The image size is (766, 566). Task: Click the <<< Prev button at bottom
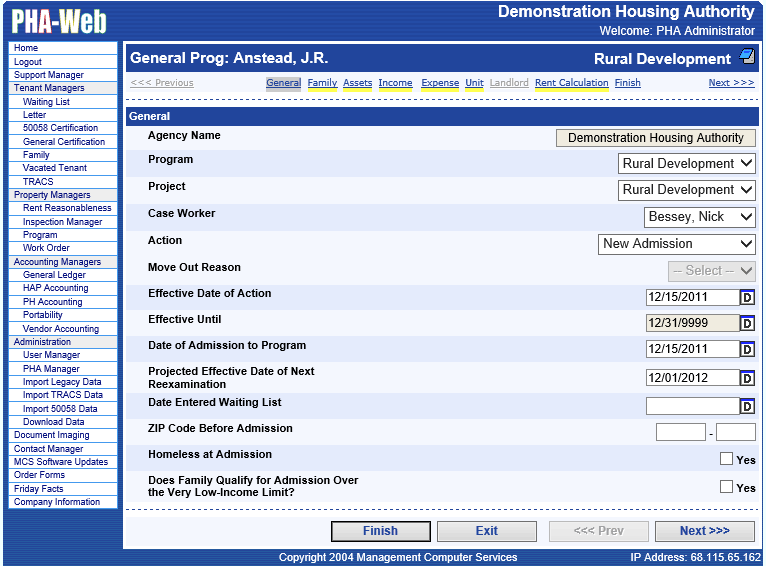click(598, 531)
